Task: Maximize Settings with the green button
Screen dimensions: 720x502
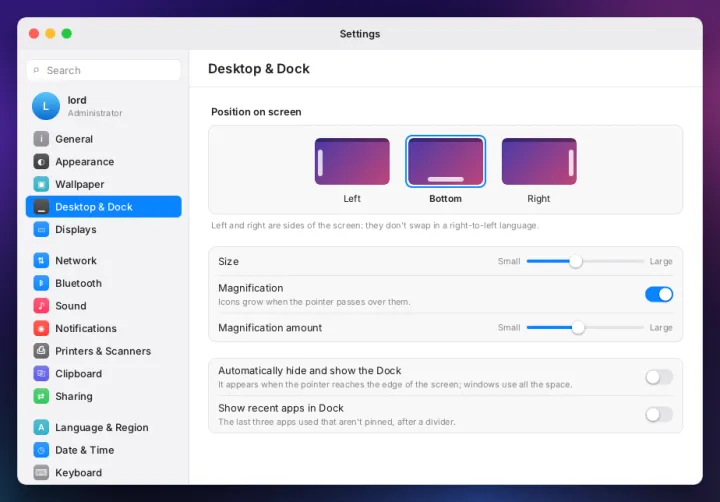Action: coord(67,34)
